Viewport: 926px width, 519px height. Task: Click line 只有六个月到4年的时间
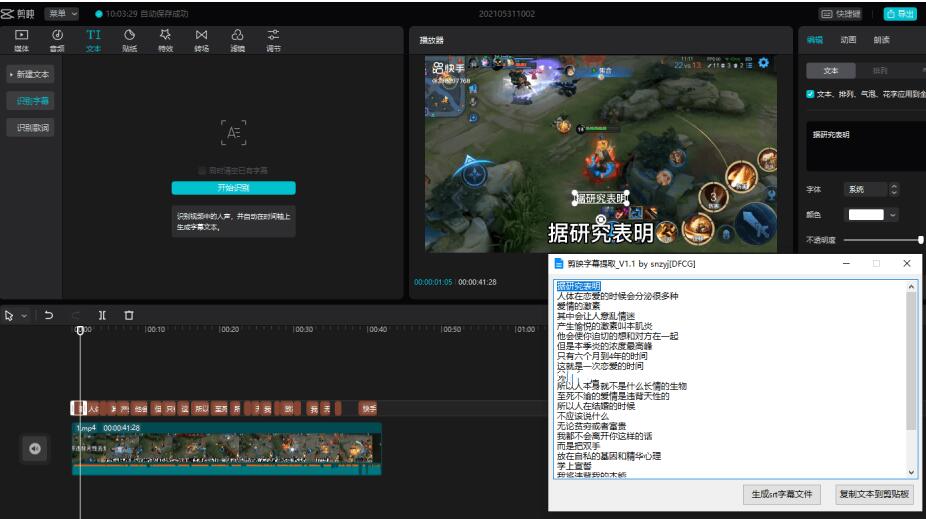coord(602,356)
